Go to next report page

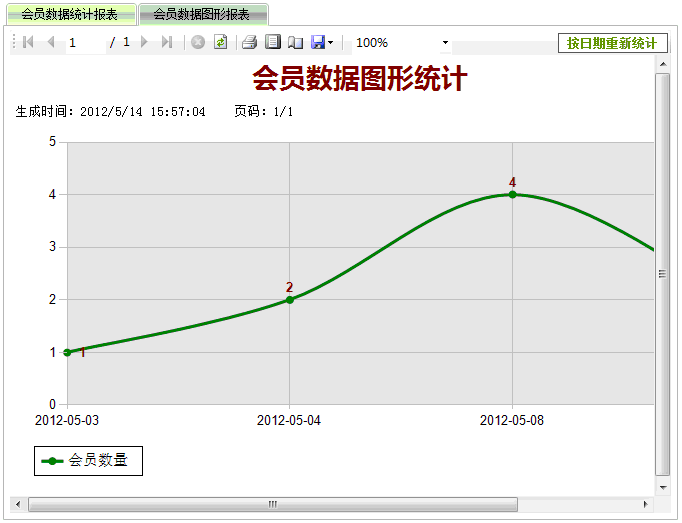(145, 43)
